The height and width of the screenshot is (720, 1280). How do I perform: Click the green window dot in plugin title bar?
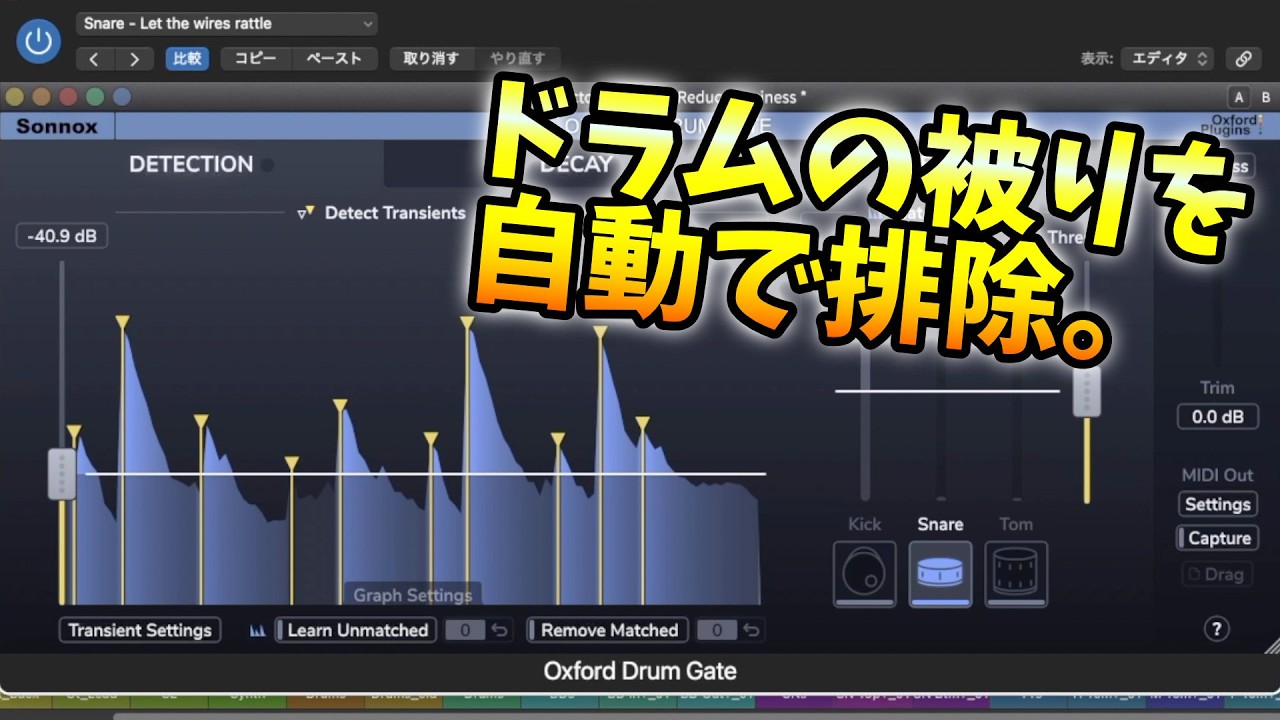coord(95,97)
